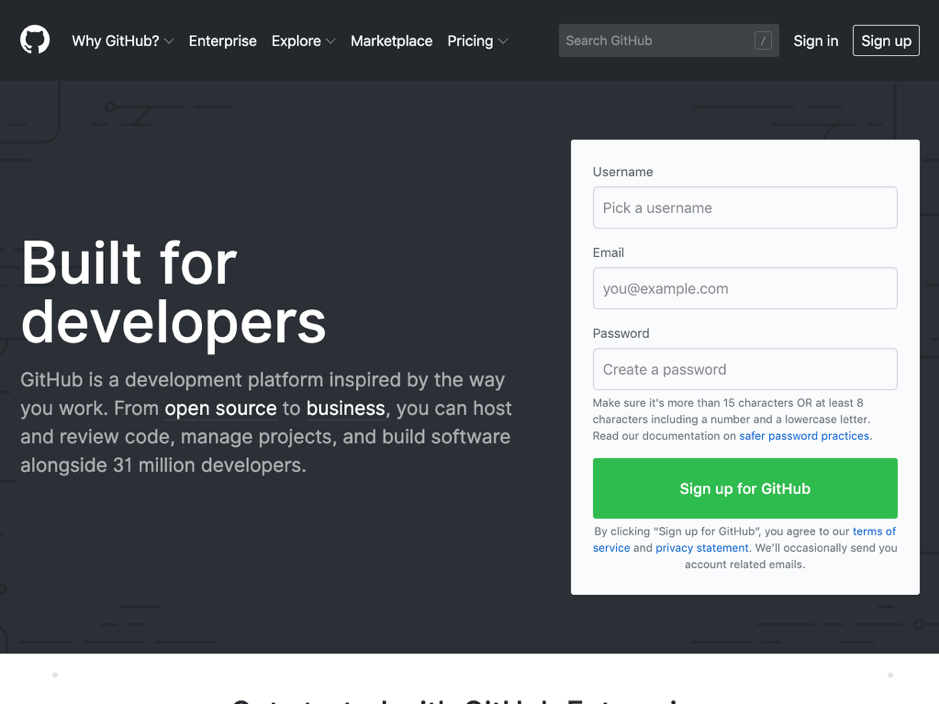Click the carousel dot below the hero section
939x704 pixels.
click(x=55, y=674)
